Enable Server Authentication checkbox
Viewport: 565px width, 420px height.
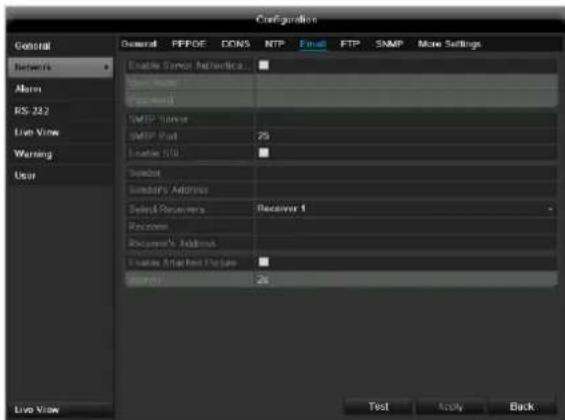pyautogui.click(x=264, y=65)
